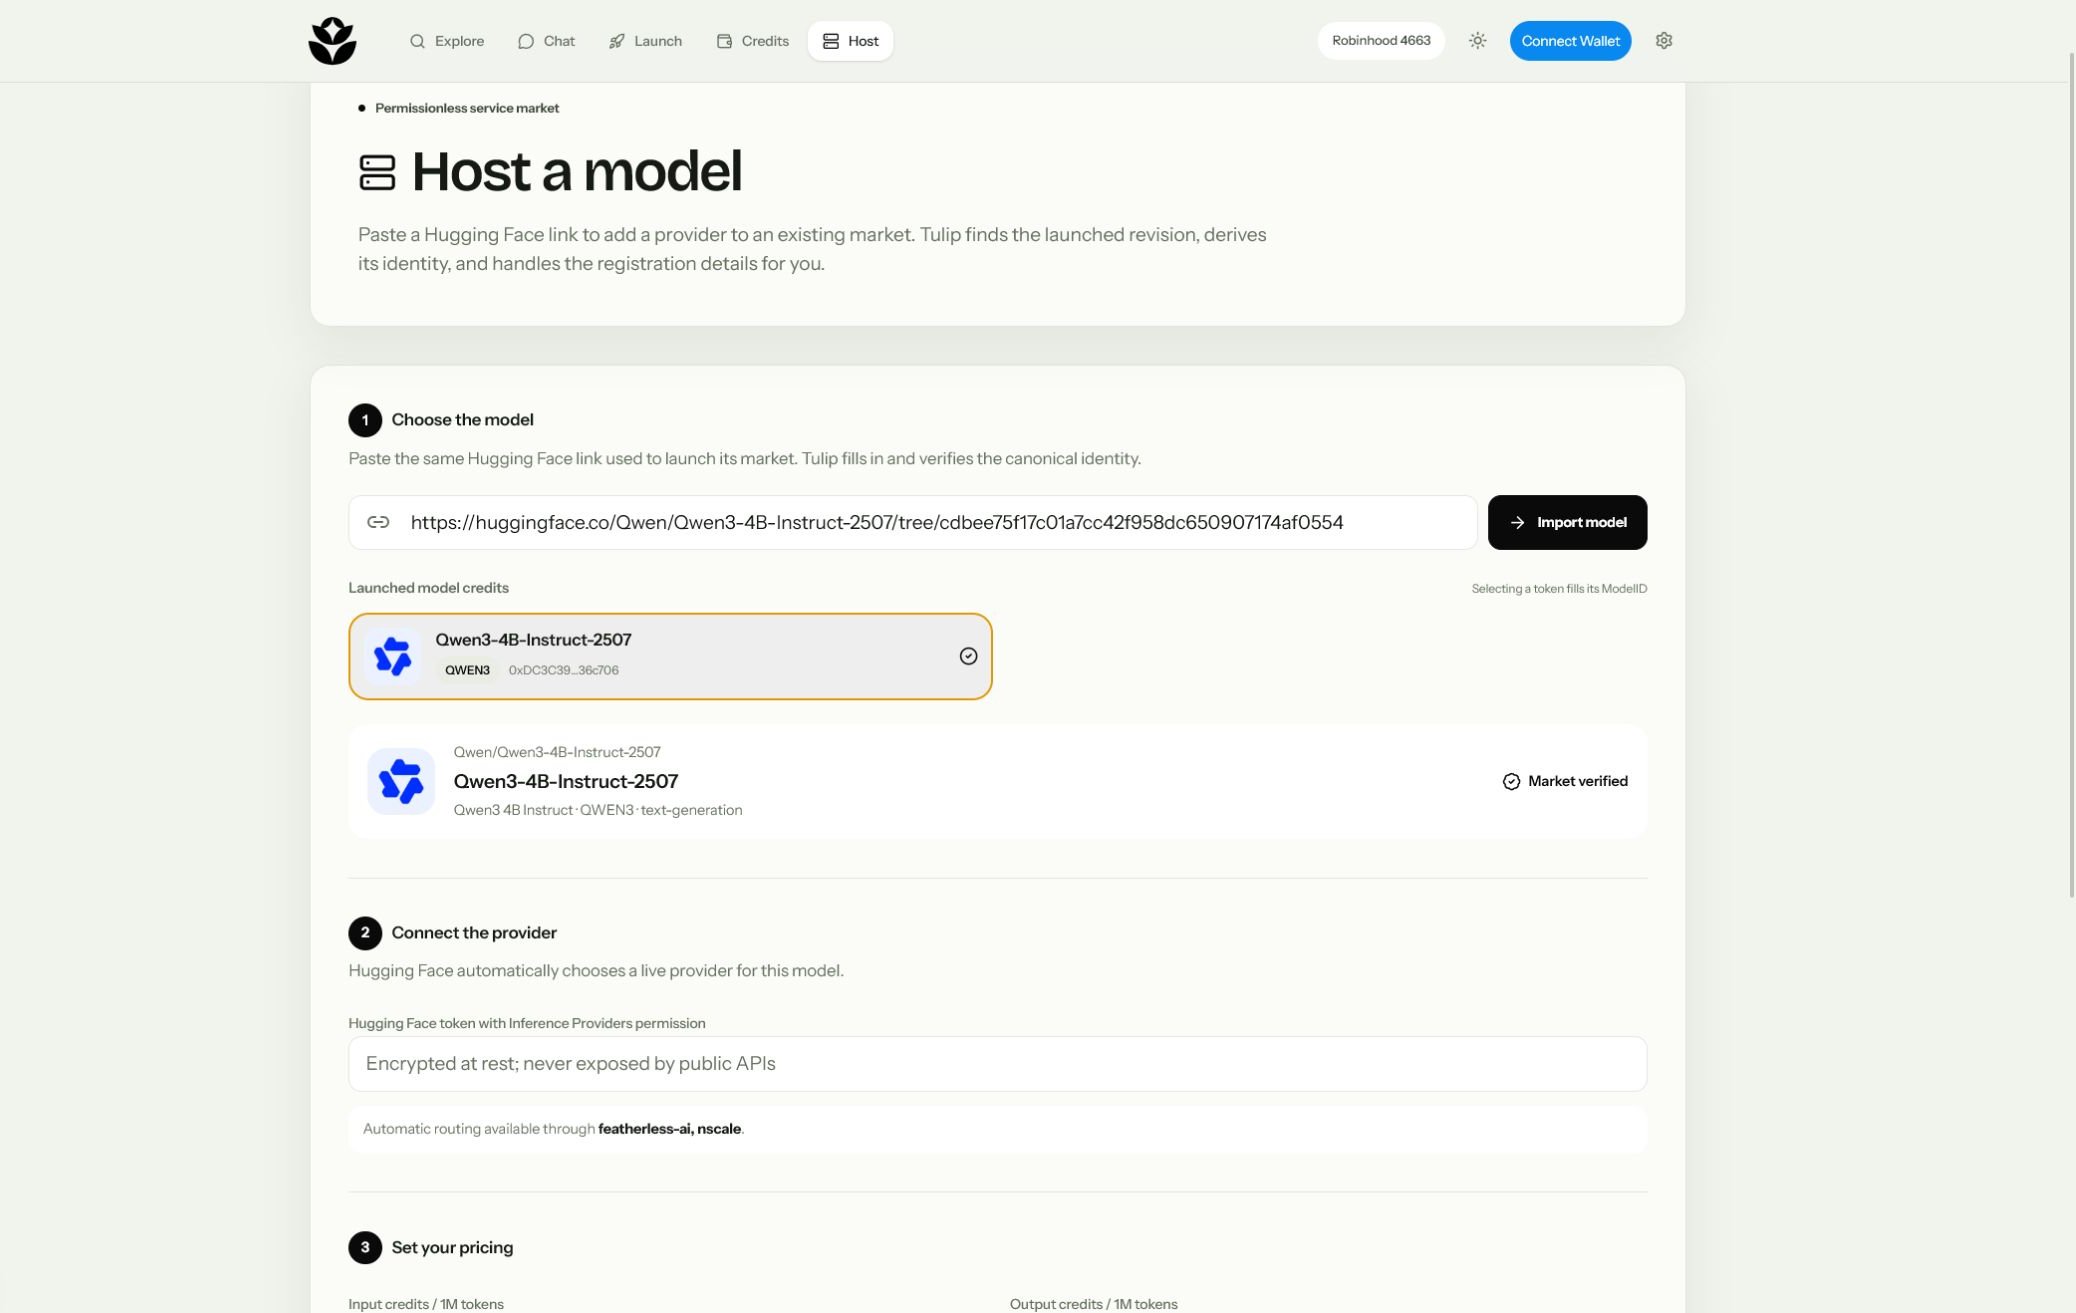2076x1313 pixels.
Task: Click the 'Launched model credits' label
Action: [428, 588]
